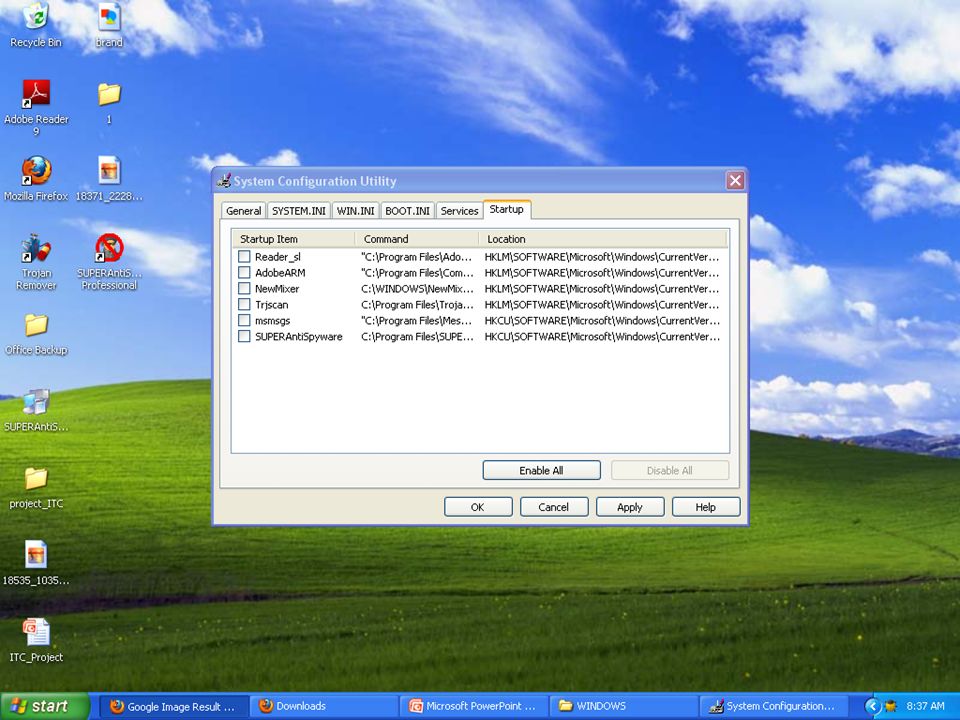
Task: Switch to the General tab
Action: coord(243,211)
